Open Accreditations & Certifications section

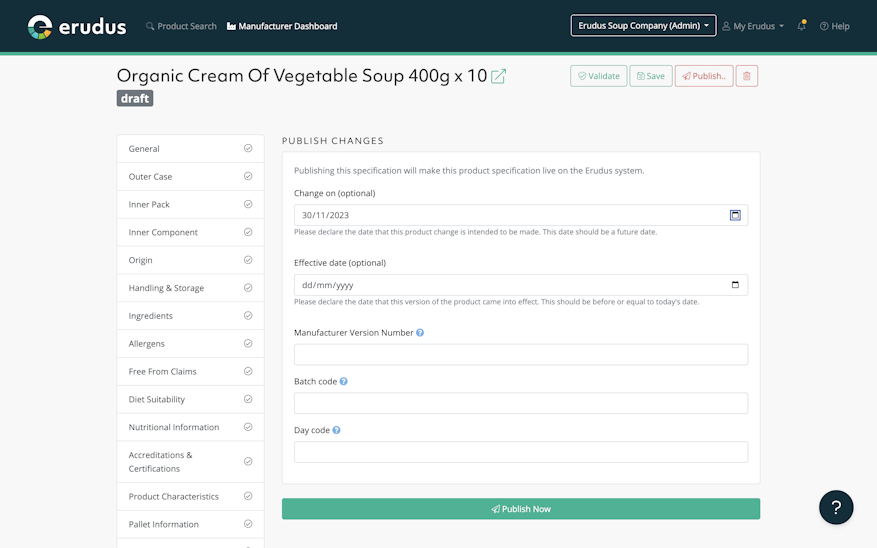click(x=190, y=462)
